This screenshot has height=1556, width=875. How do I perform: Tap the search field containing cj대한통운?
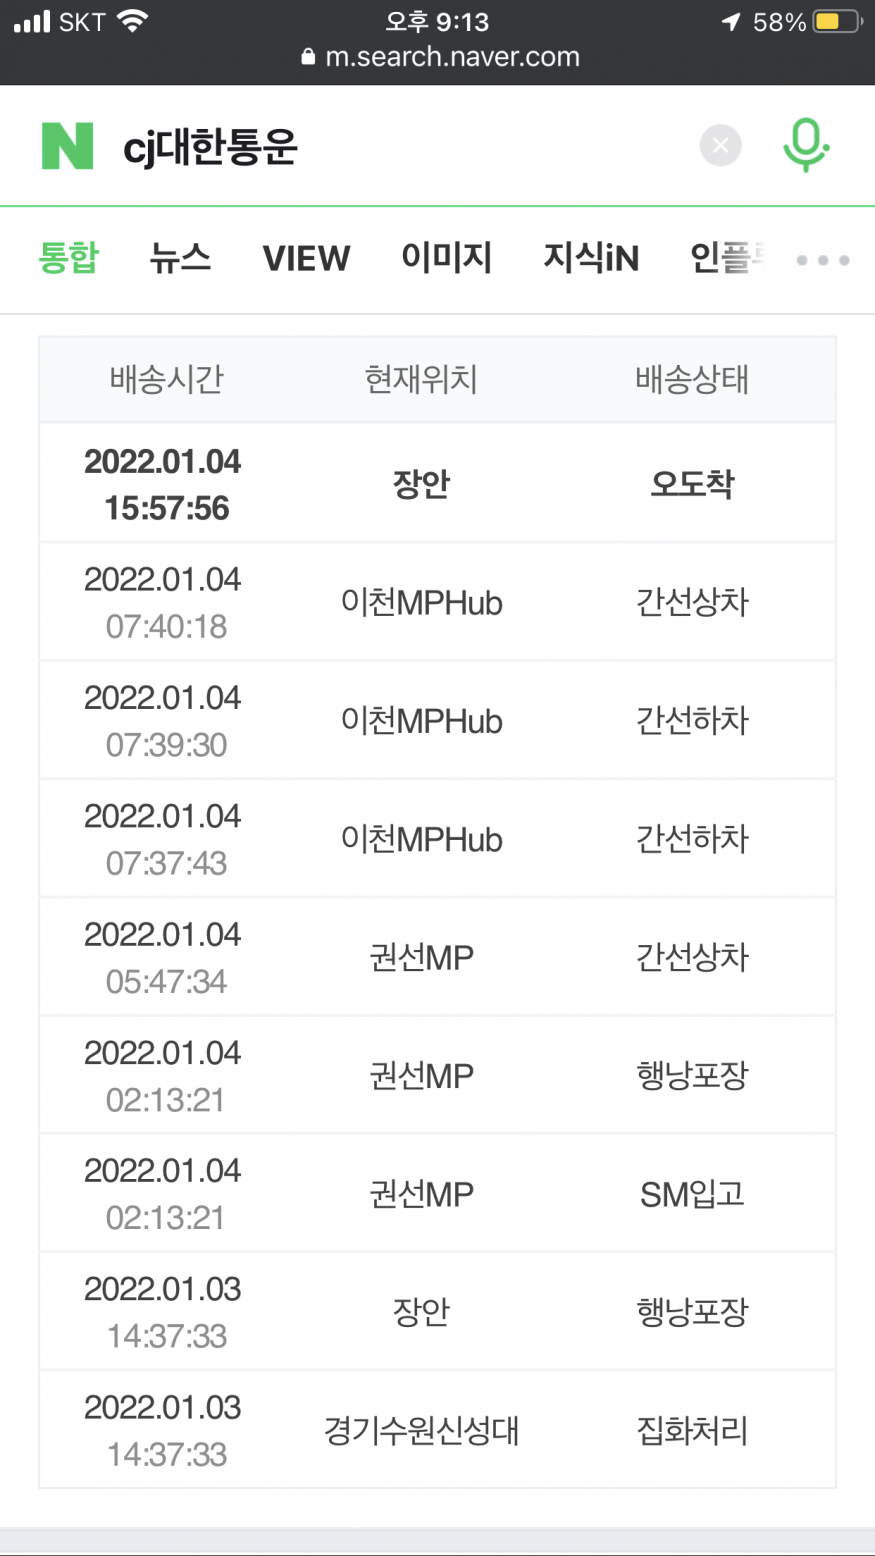coord(400,147)
